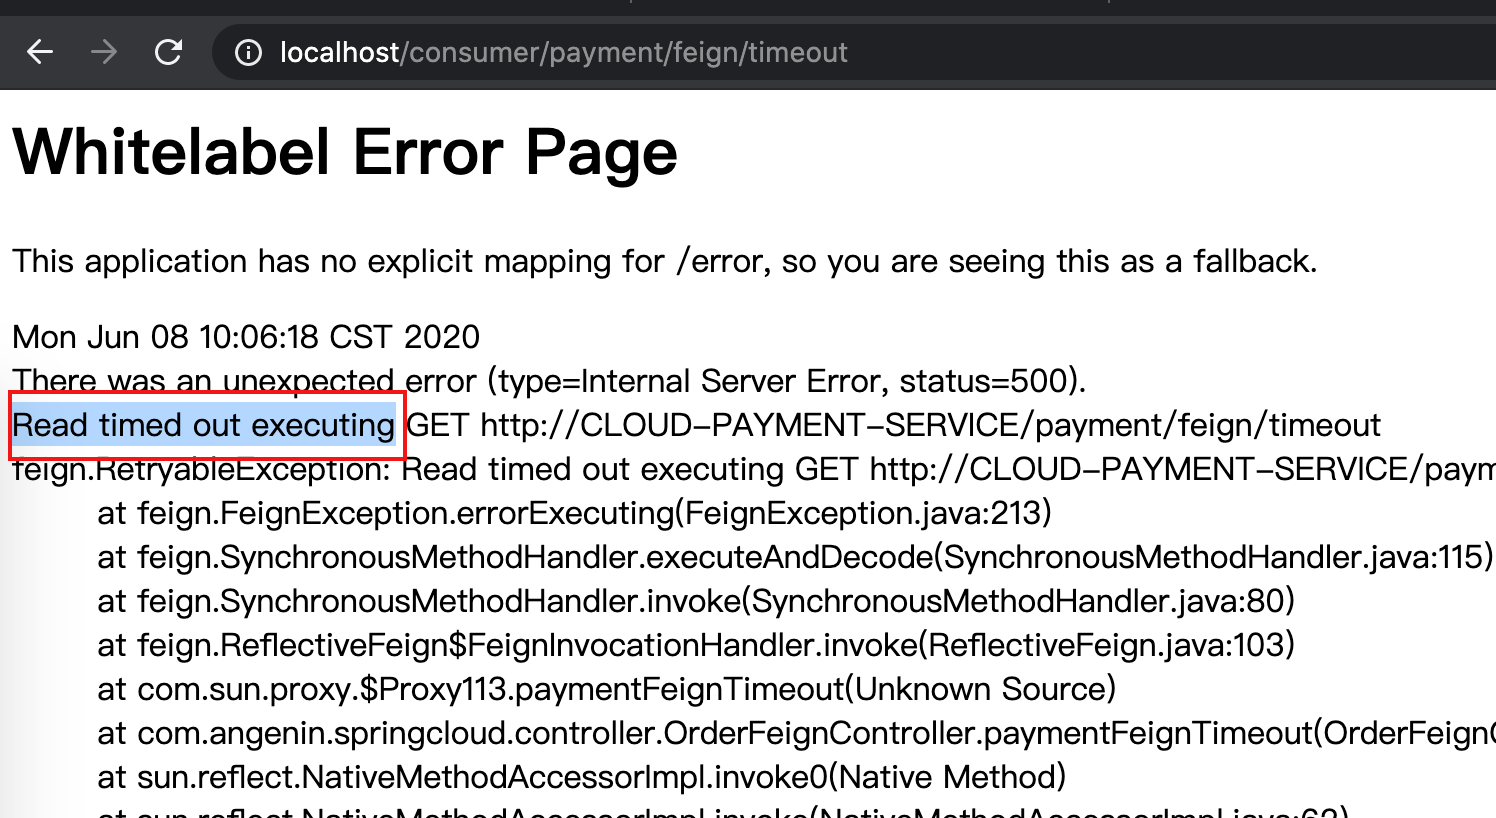This screenshot has height=818, width=1496.
Task: Click OrderFeignController.paymentFeignTimeout stack line
Action: click(796, 733)
